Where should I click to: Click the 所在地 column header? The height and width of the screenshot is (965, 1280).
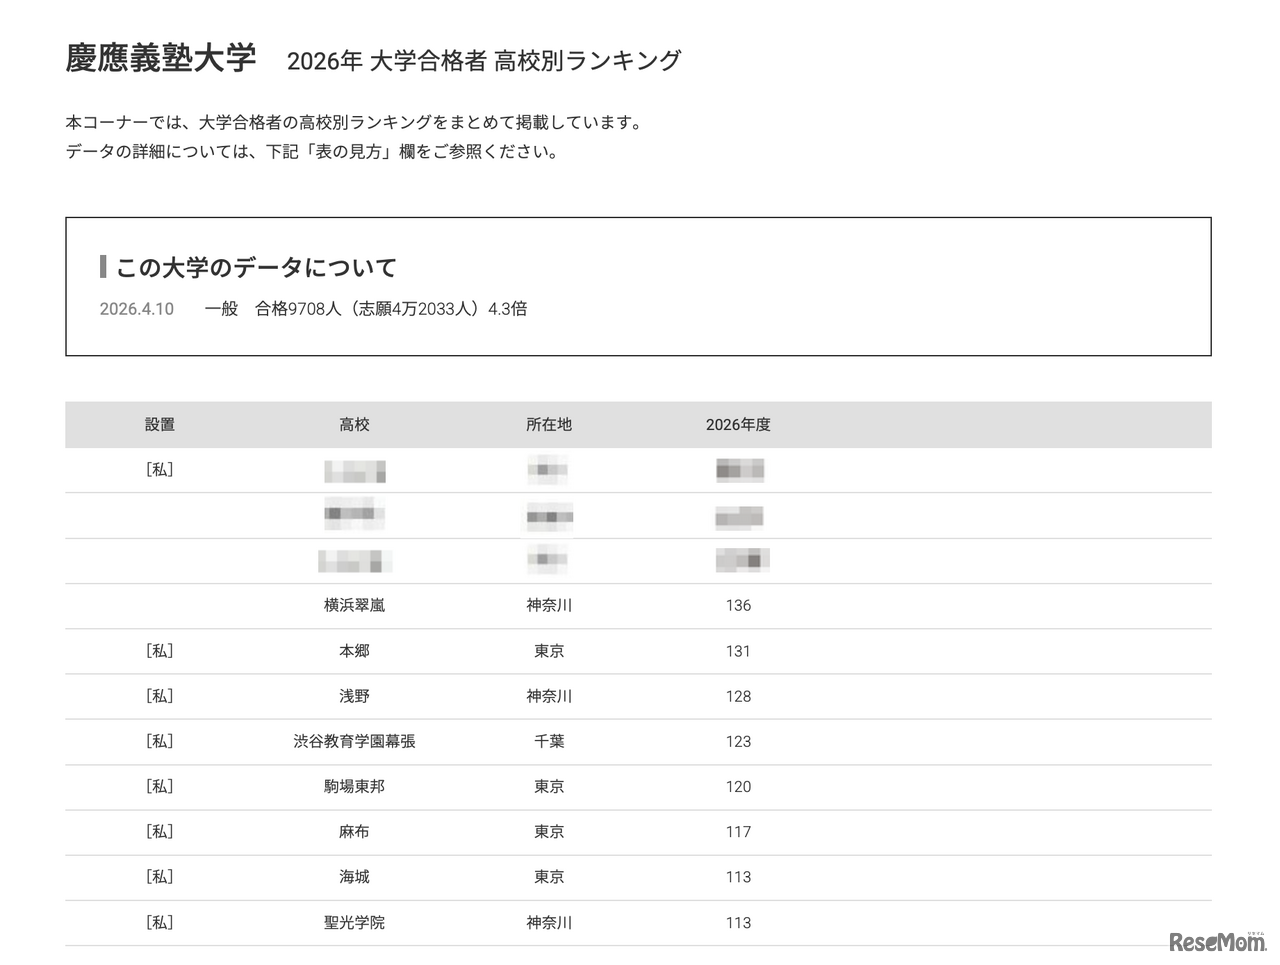[x=548, y=424]
